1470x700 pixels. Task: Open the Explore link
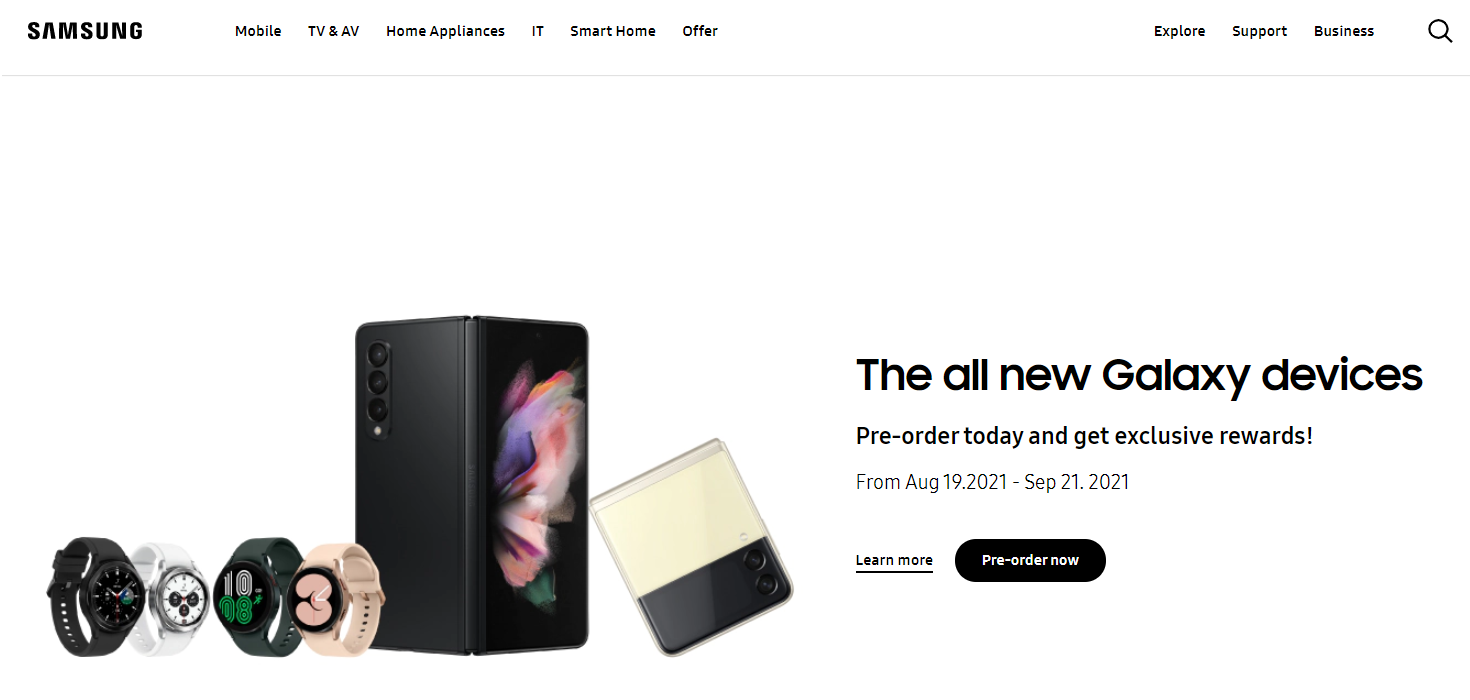pos(1179,31)
